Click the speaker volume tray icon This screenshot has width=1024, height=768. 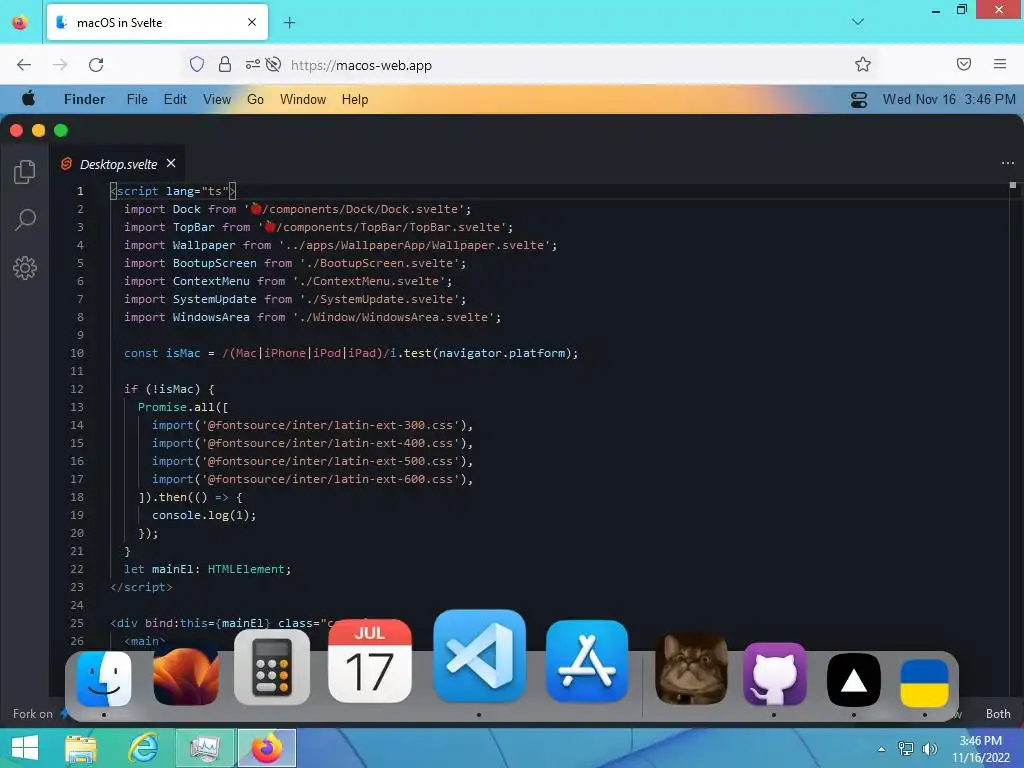click(x=929, y=748)
